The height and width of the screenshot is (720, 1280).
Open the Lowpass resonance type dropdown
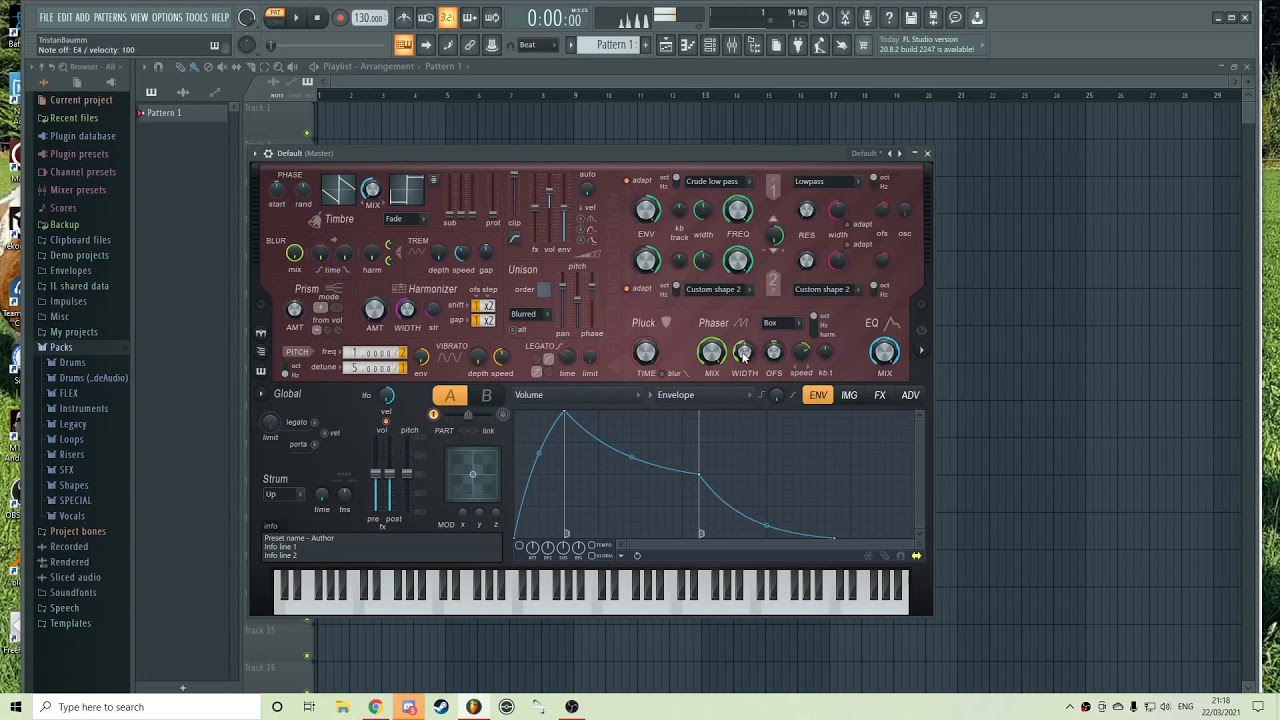pyautogui.click(x=826, y=181)
